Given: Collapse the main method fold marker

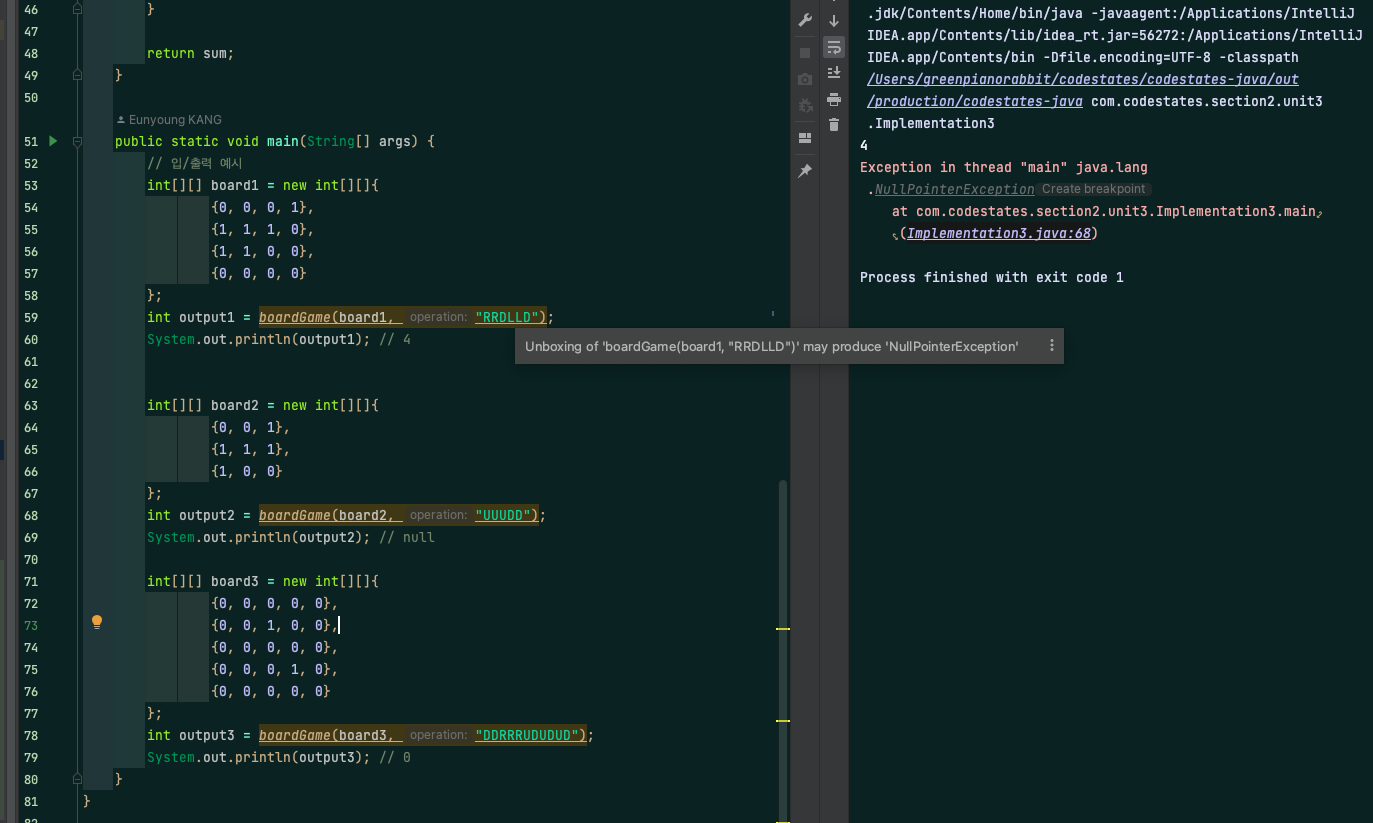Looking at the screenshot, I should (77, 141).
